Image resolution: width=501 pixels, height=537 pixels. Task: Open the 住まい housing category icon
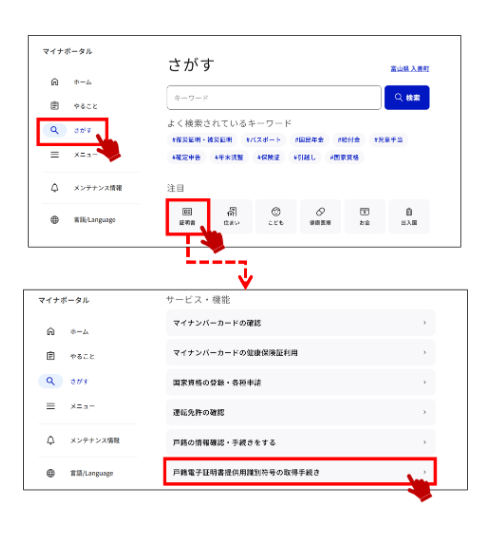231,216
